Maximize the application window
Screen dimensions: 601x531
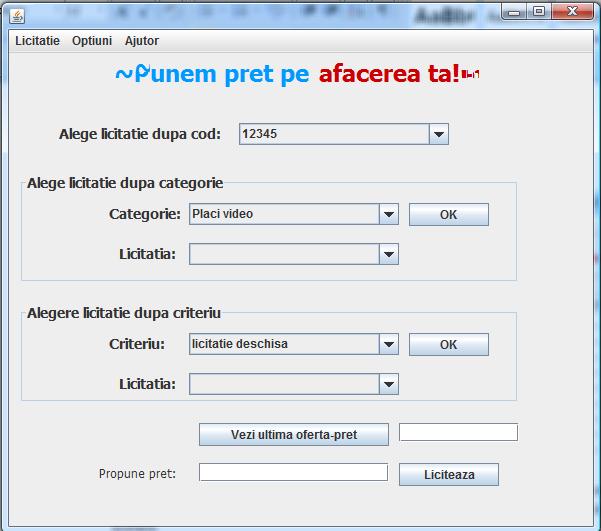tap(539, 12)
